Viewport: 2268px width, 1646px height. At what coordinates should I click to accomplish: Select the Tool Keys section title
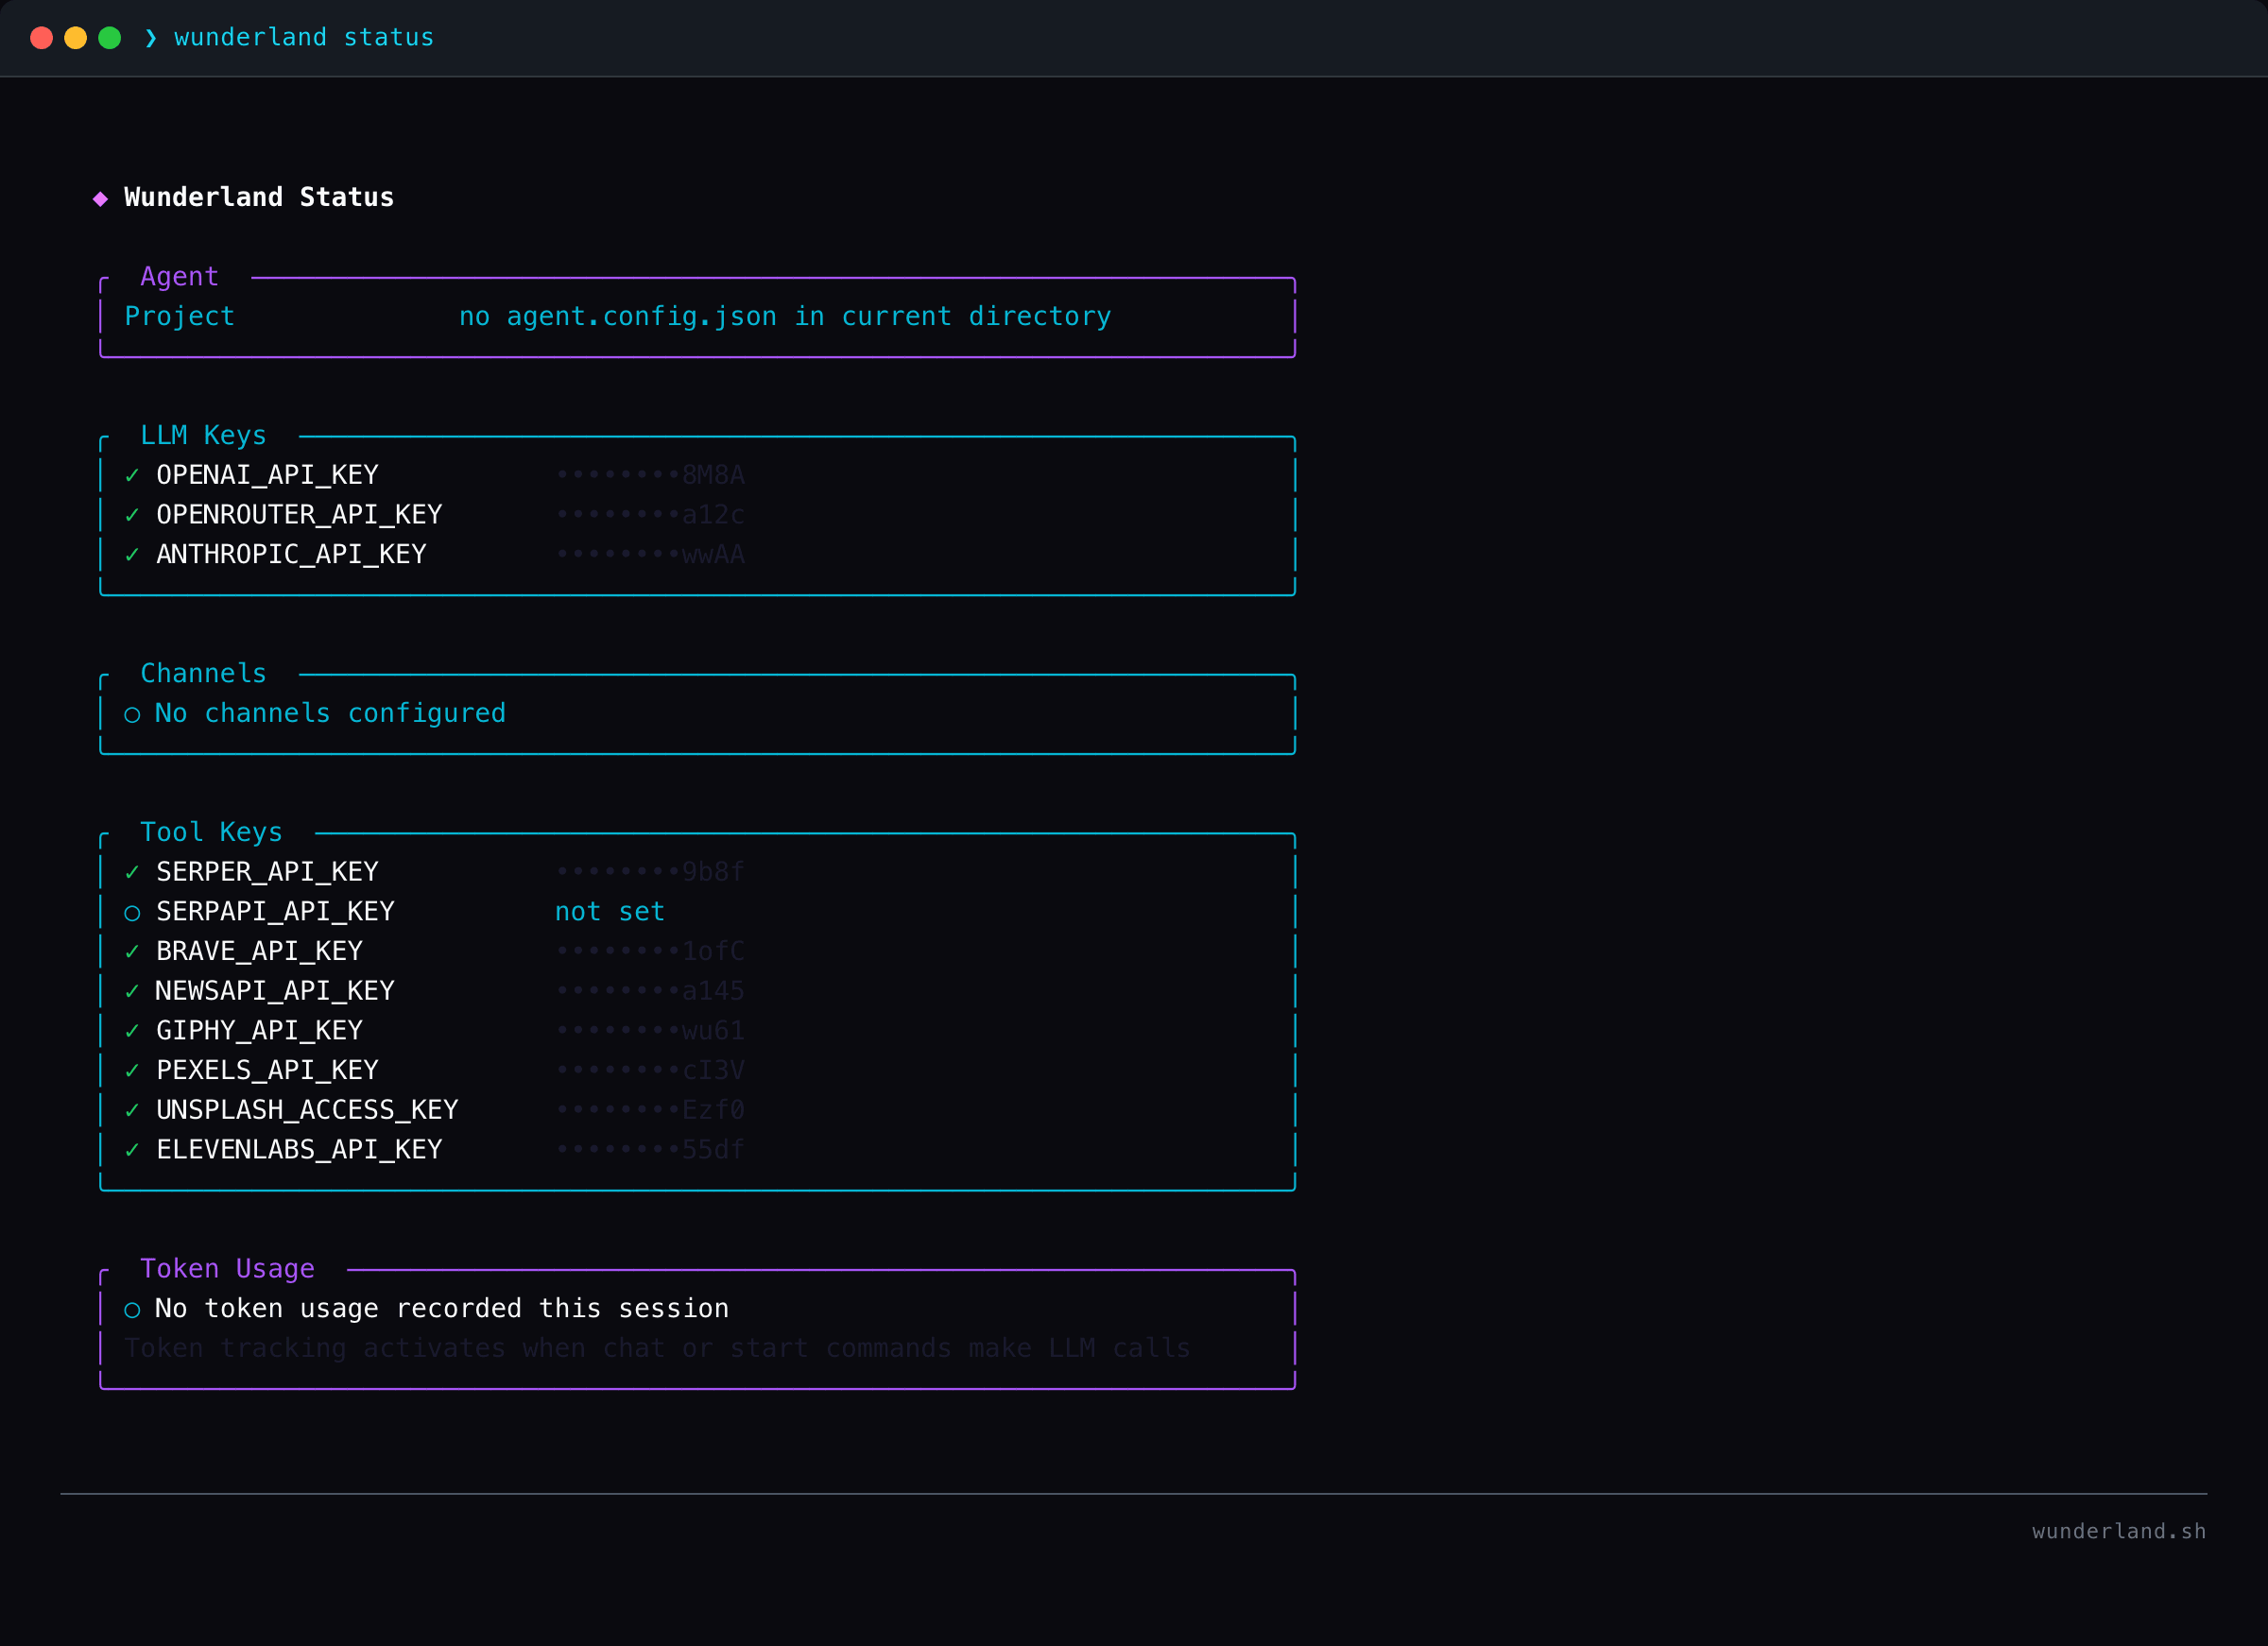pyautogui.click(x=211, y=831)
